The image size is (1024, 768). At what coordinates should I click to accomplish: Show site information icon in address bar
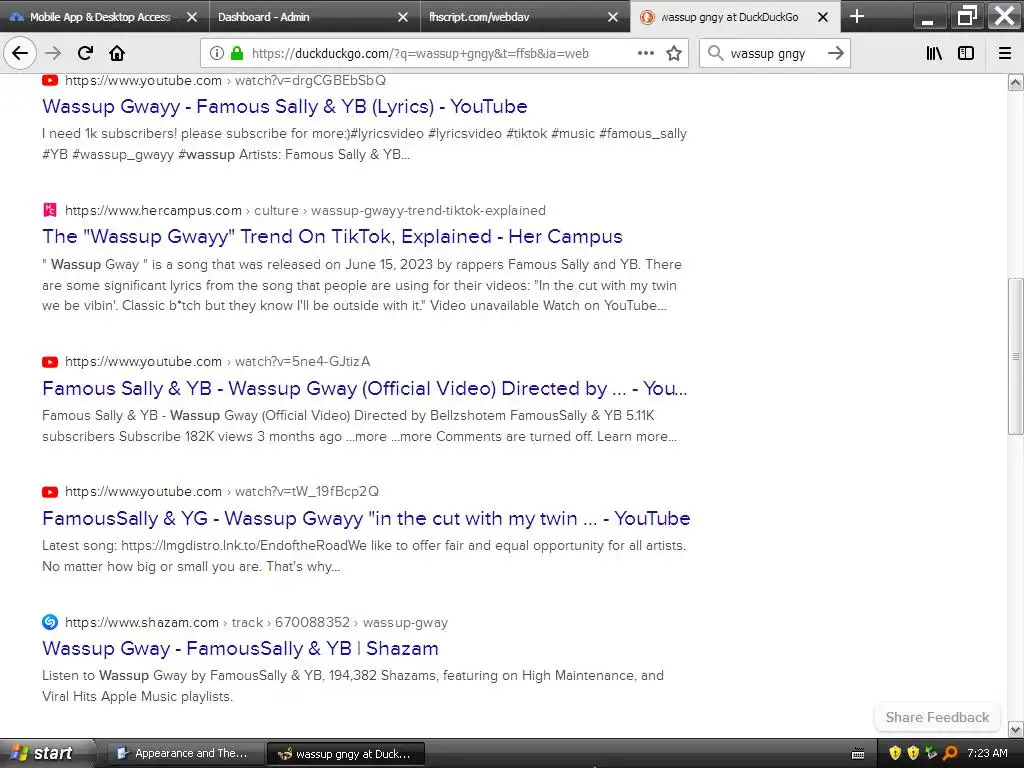click(216, 54)
